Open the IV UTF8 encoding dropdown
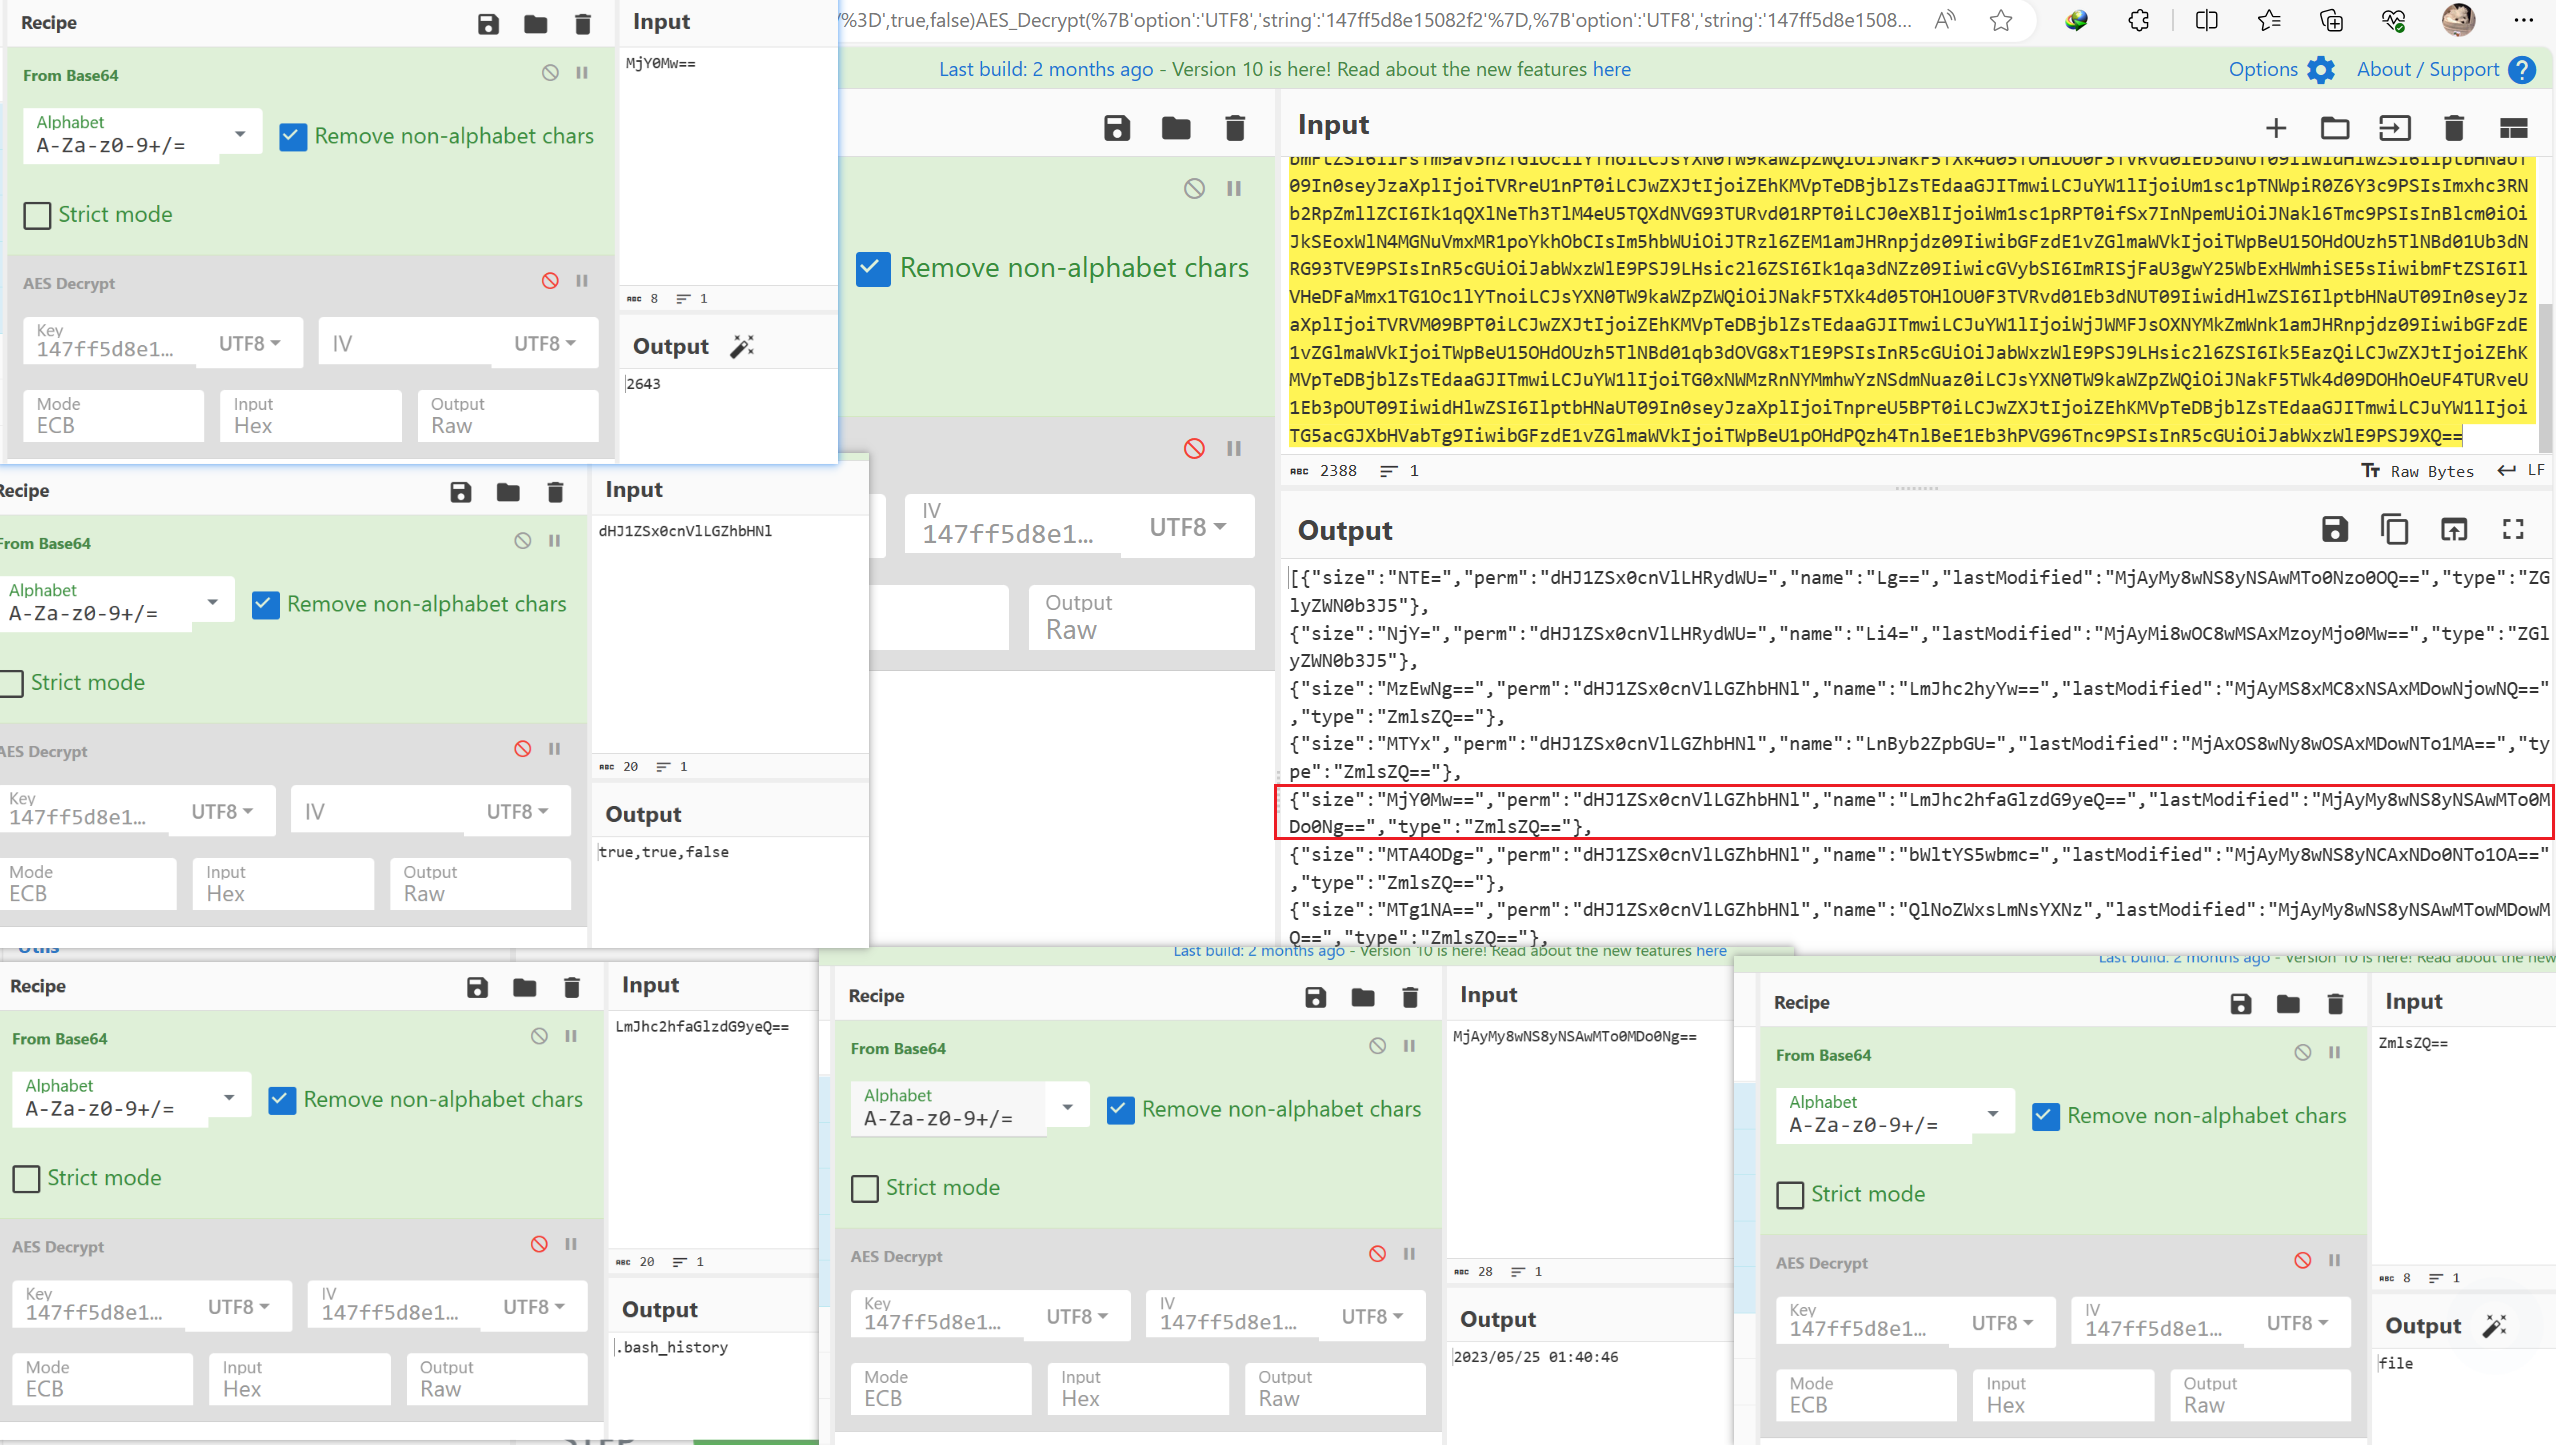This screenshot has width=2556, height=1445. pyautogui.click(x=543, y=342)
